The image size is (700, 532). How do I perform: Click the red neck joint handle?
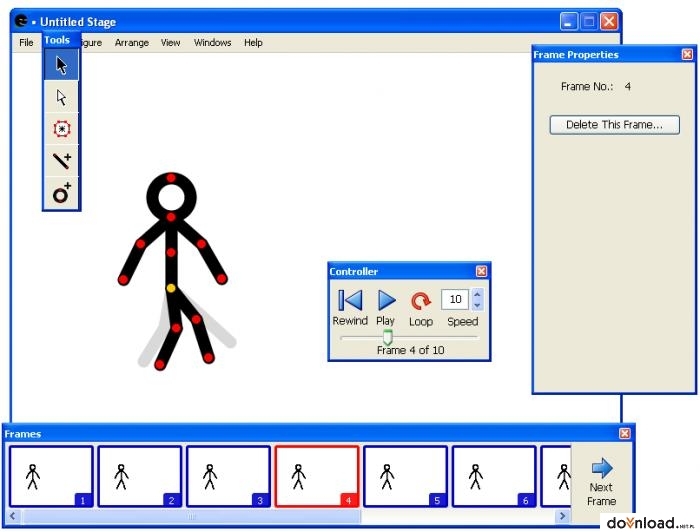click(x=171, y=217)
